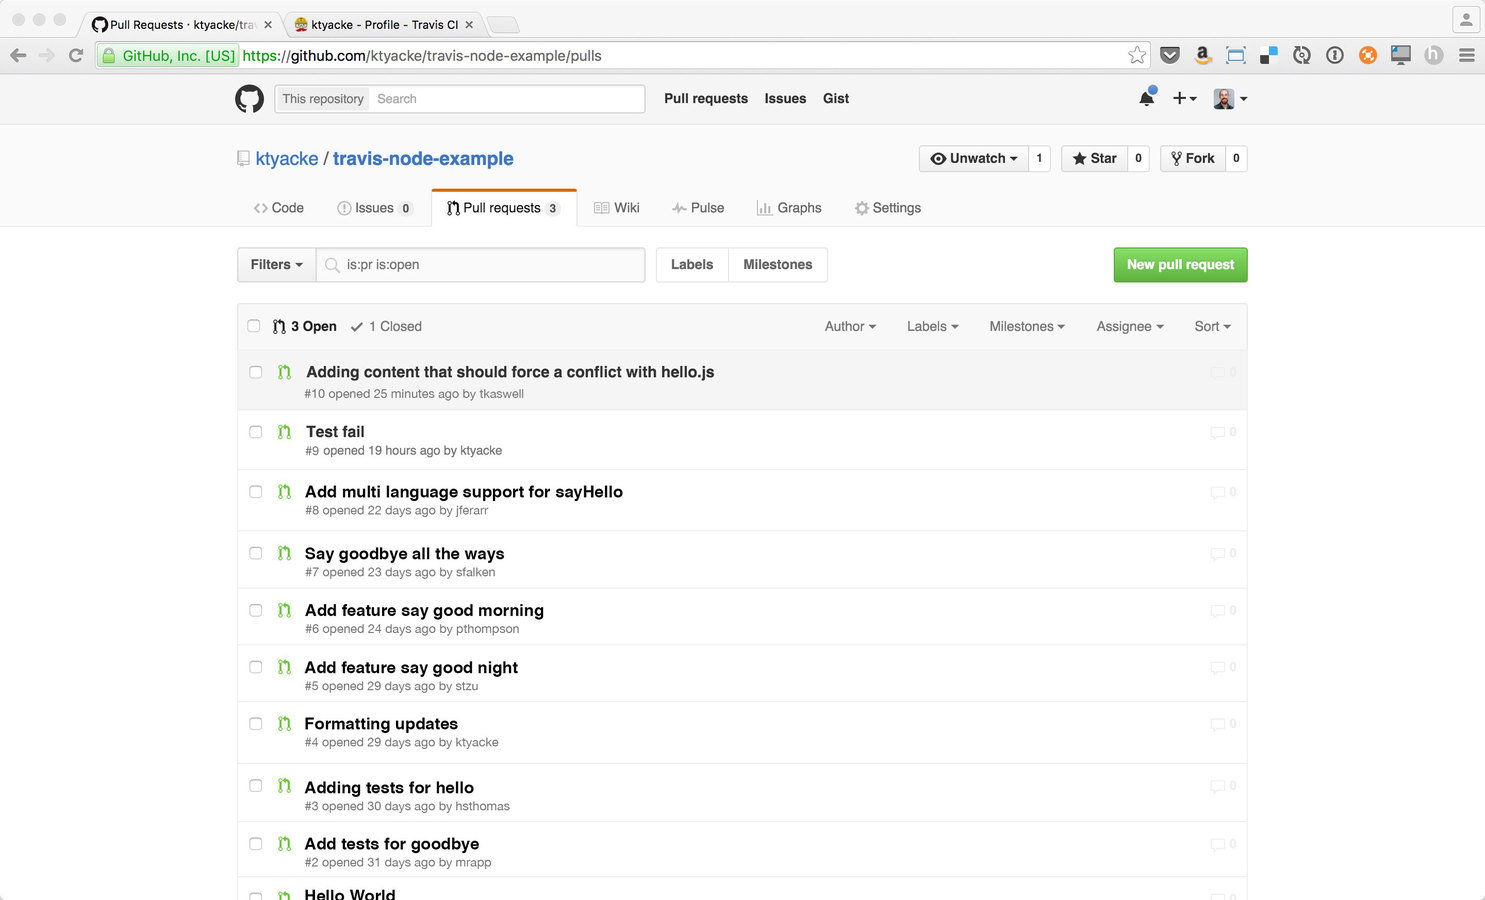Expand the Author filter dropdown

(x=850, y=326)
